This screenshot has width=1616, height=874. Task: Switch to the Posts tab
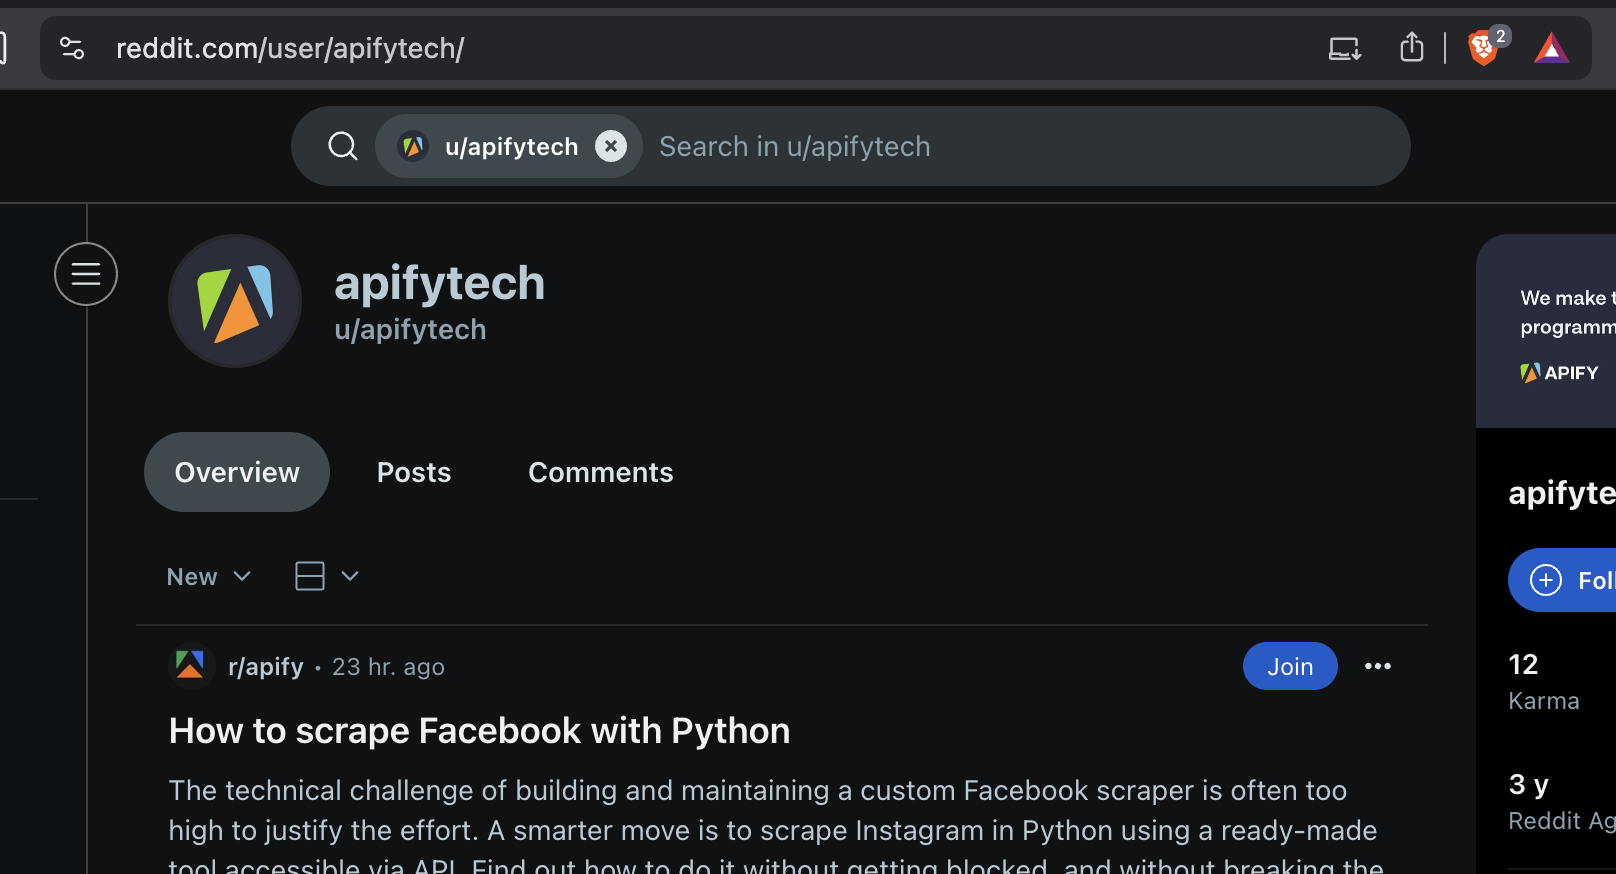414,472
